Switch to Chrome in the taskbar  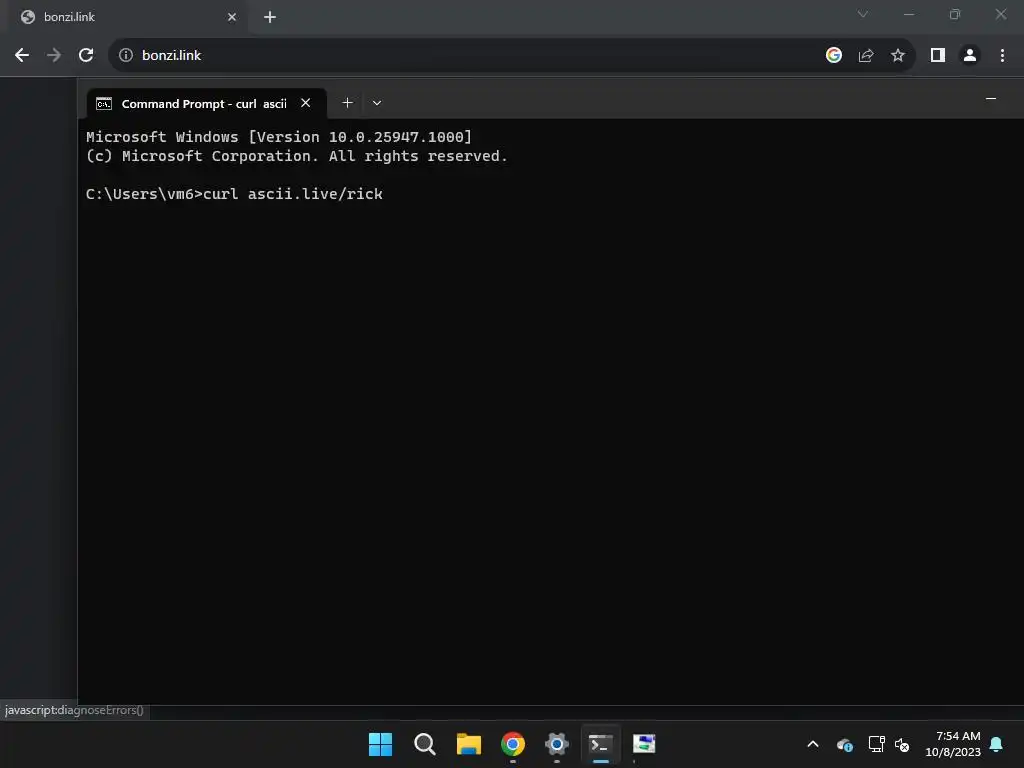point(513,744)
